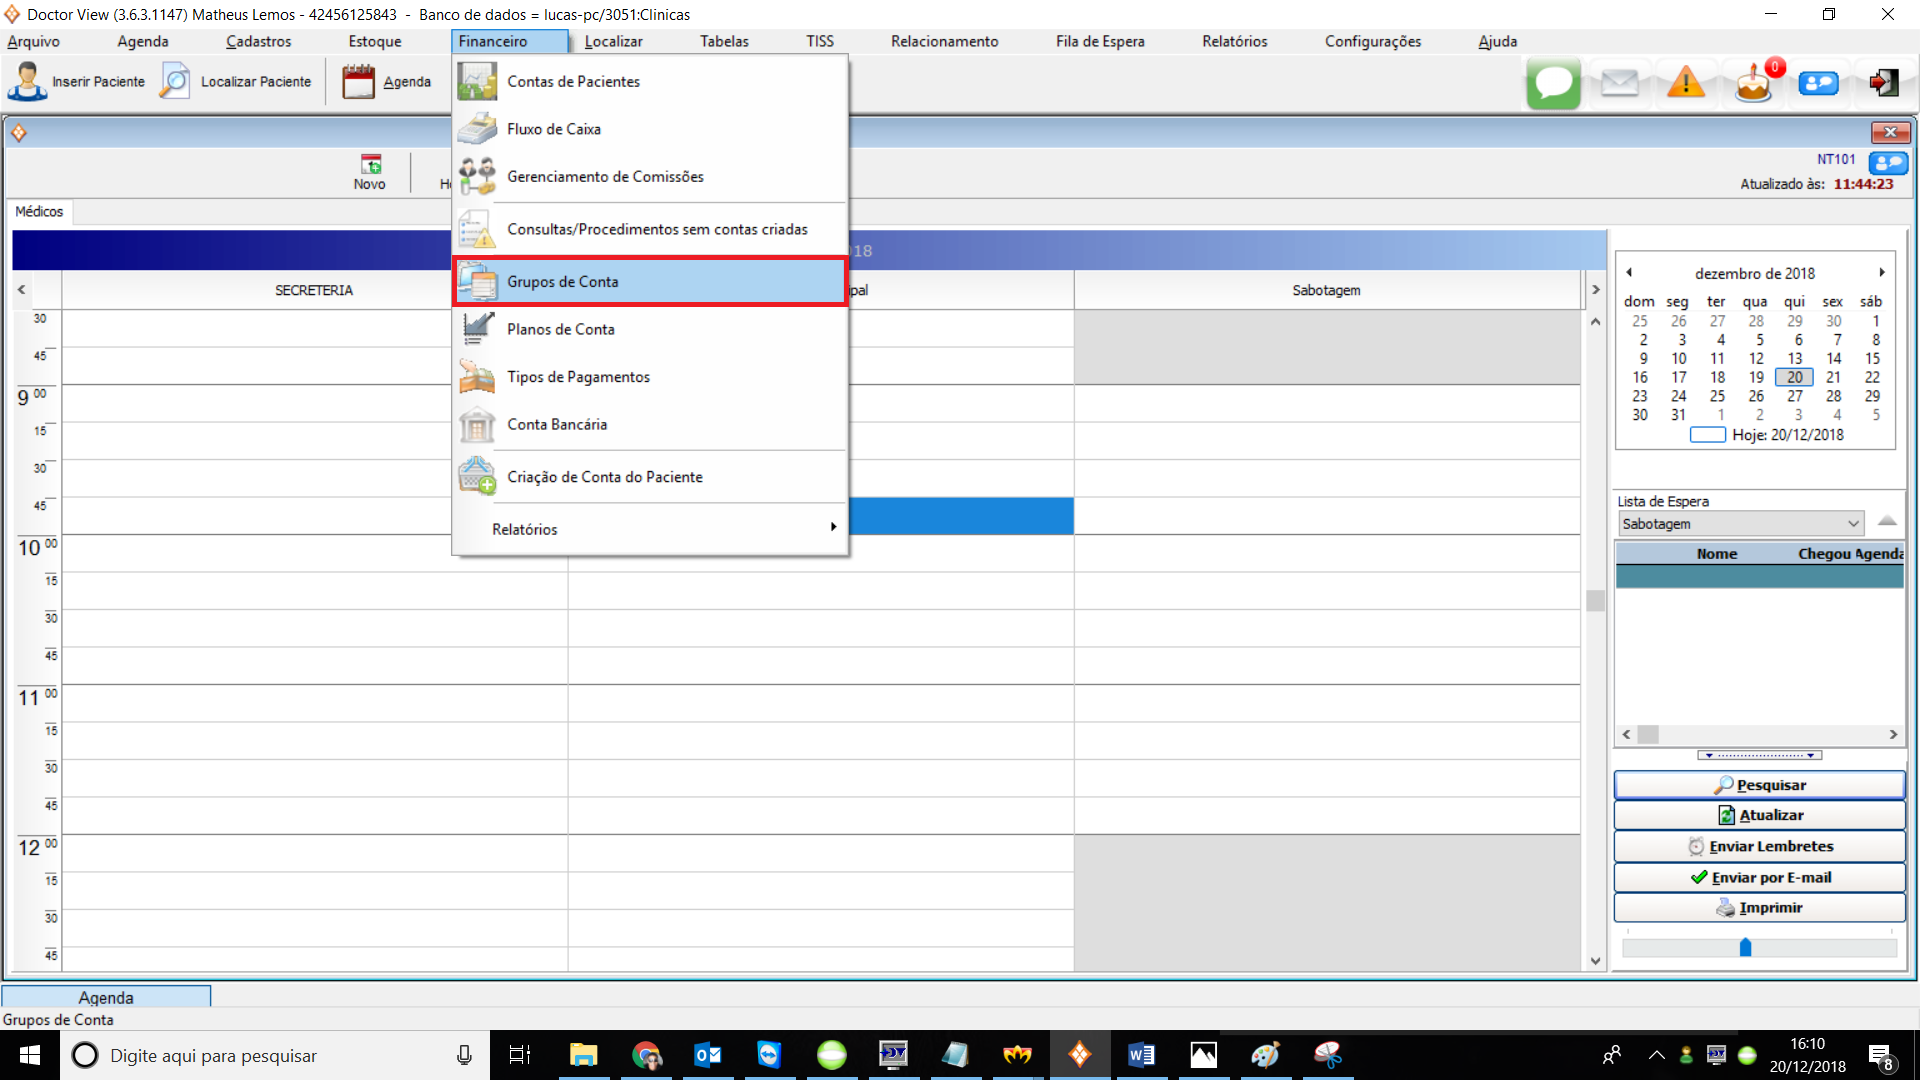1920x1080 pixels.
Task: Expand the Relatórios submenu arrow
Action: coord(833,527)
